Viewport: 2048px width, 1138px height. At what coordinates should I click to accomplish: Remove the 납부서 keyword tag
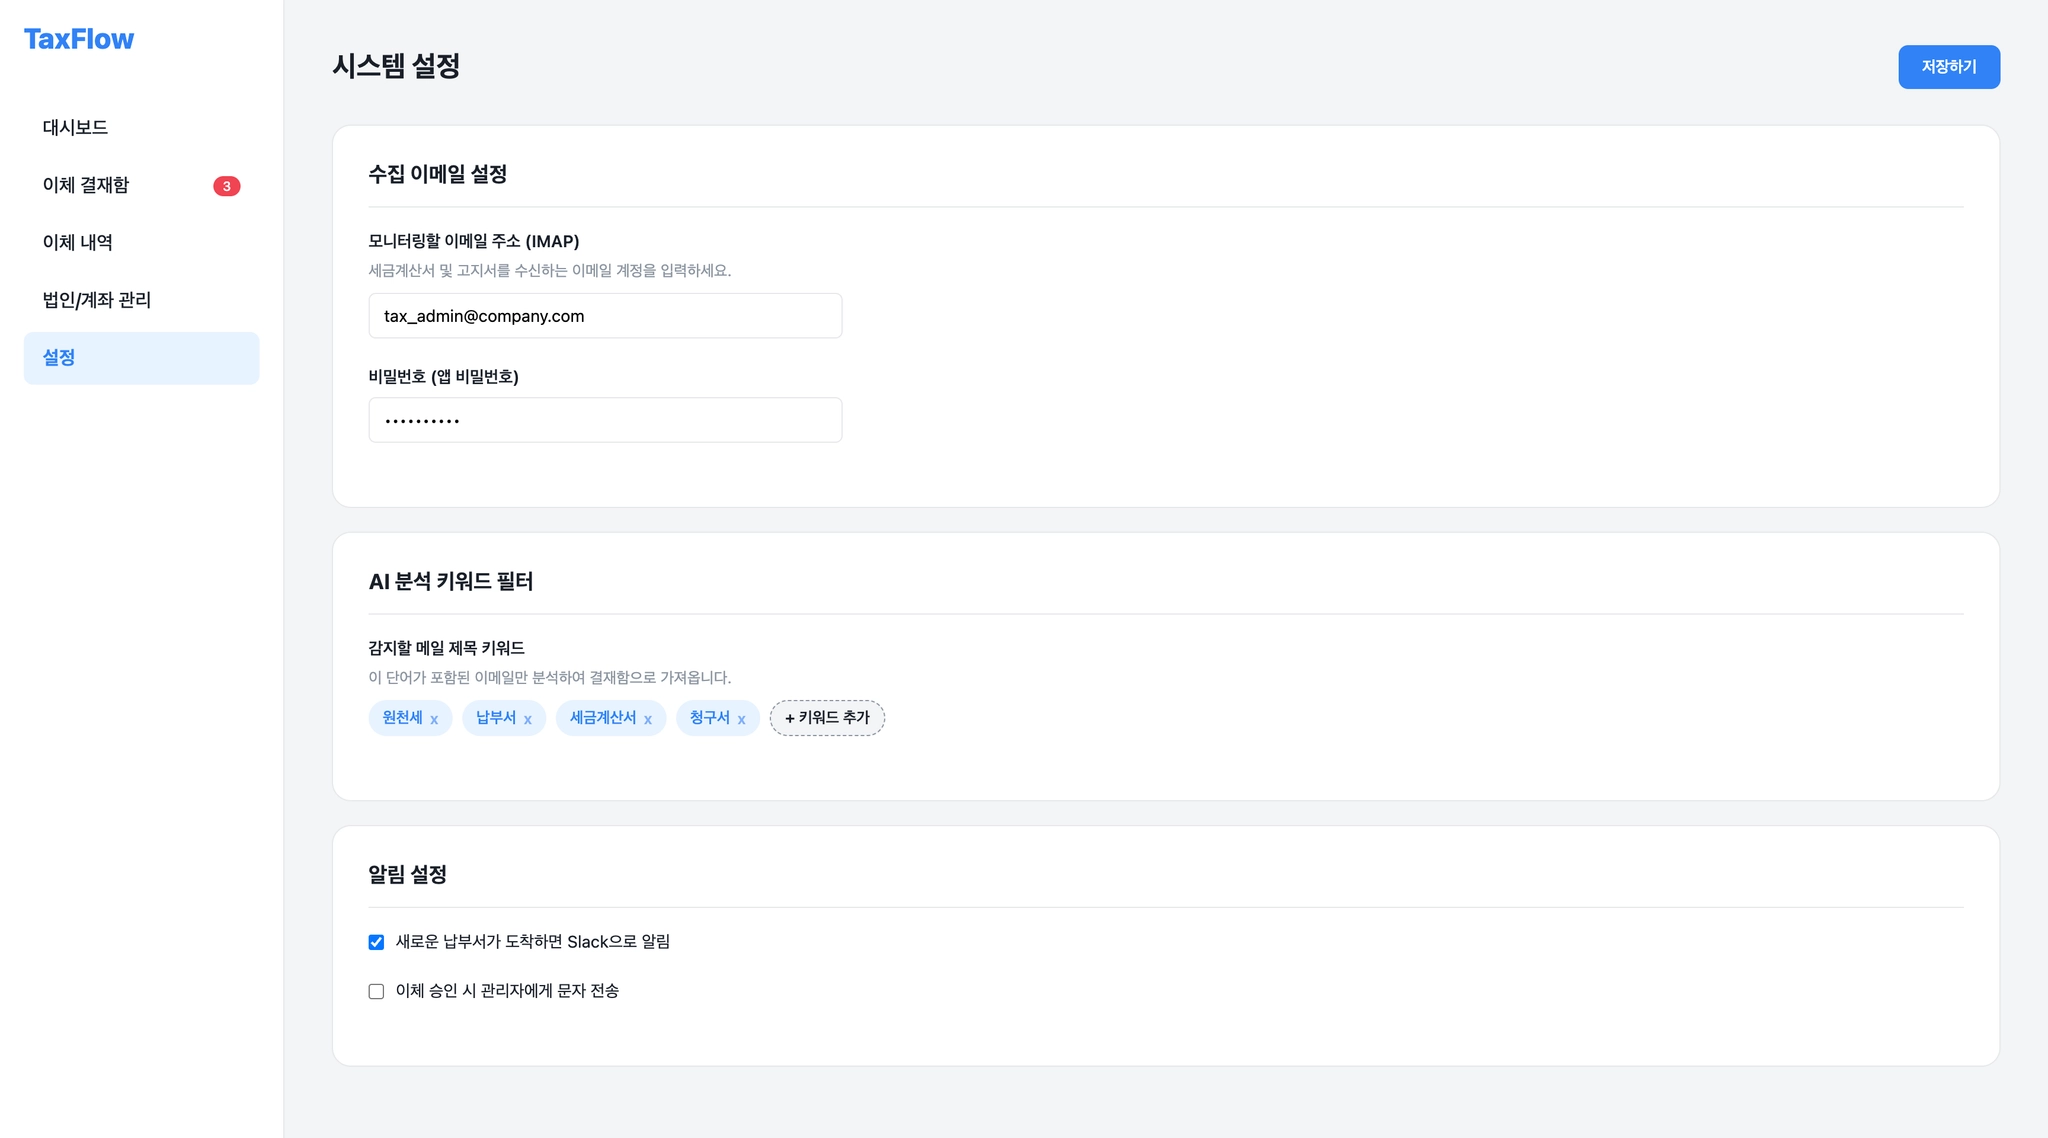tap(527, 719)
